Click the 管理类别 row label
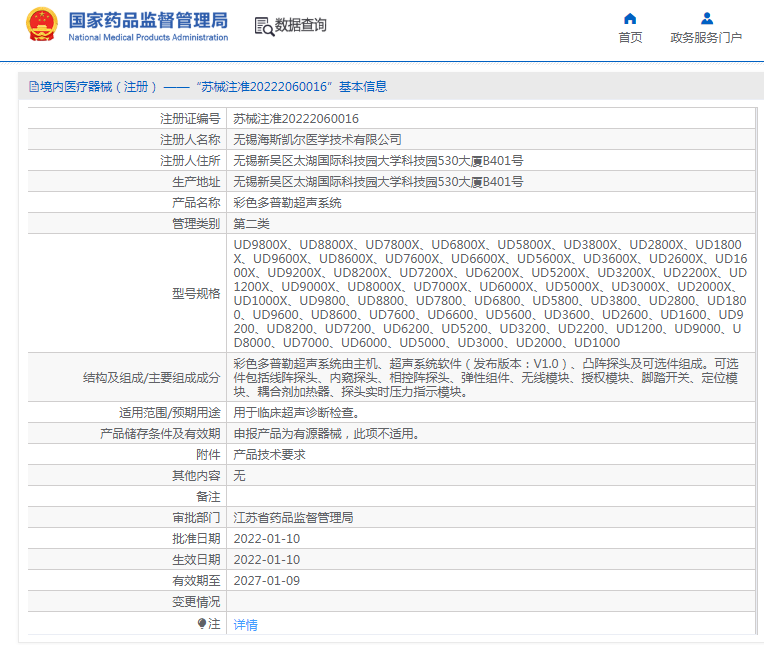764x645 pixels. (196, 224)
